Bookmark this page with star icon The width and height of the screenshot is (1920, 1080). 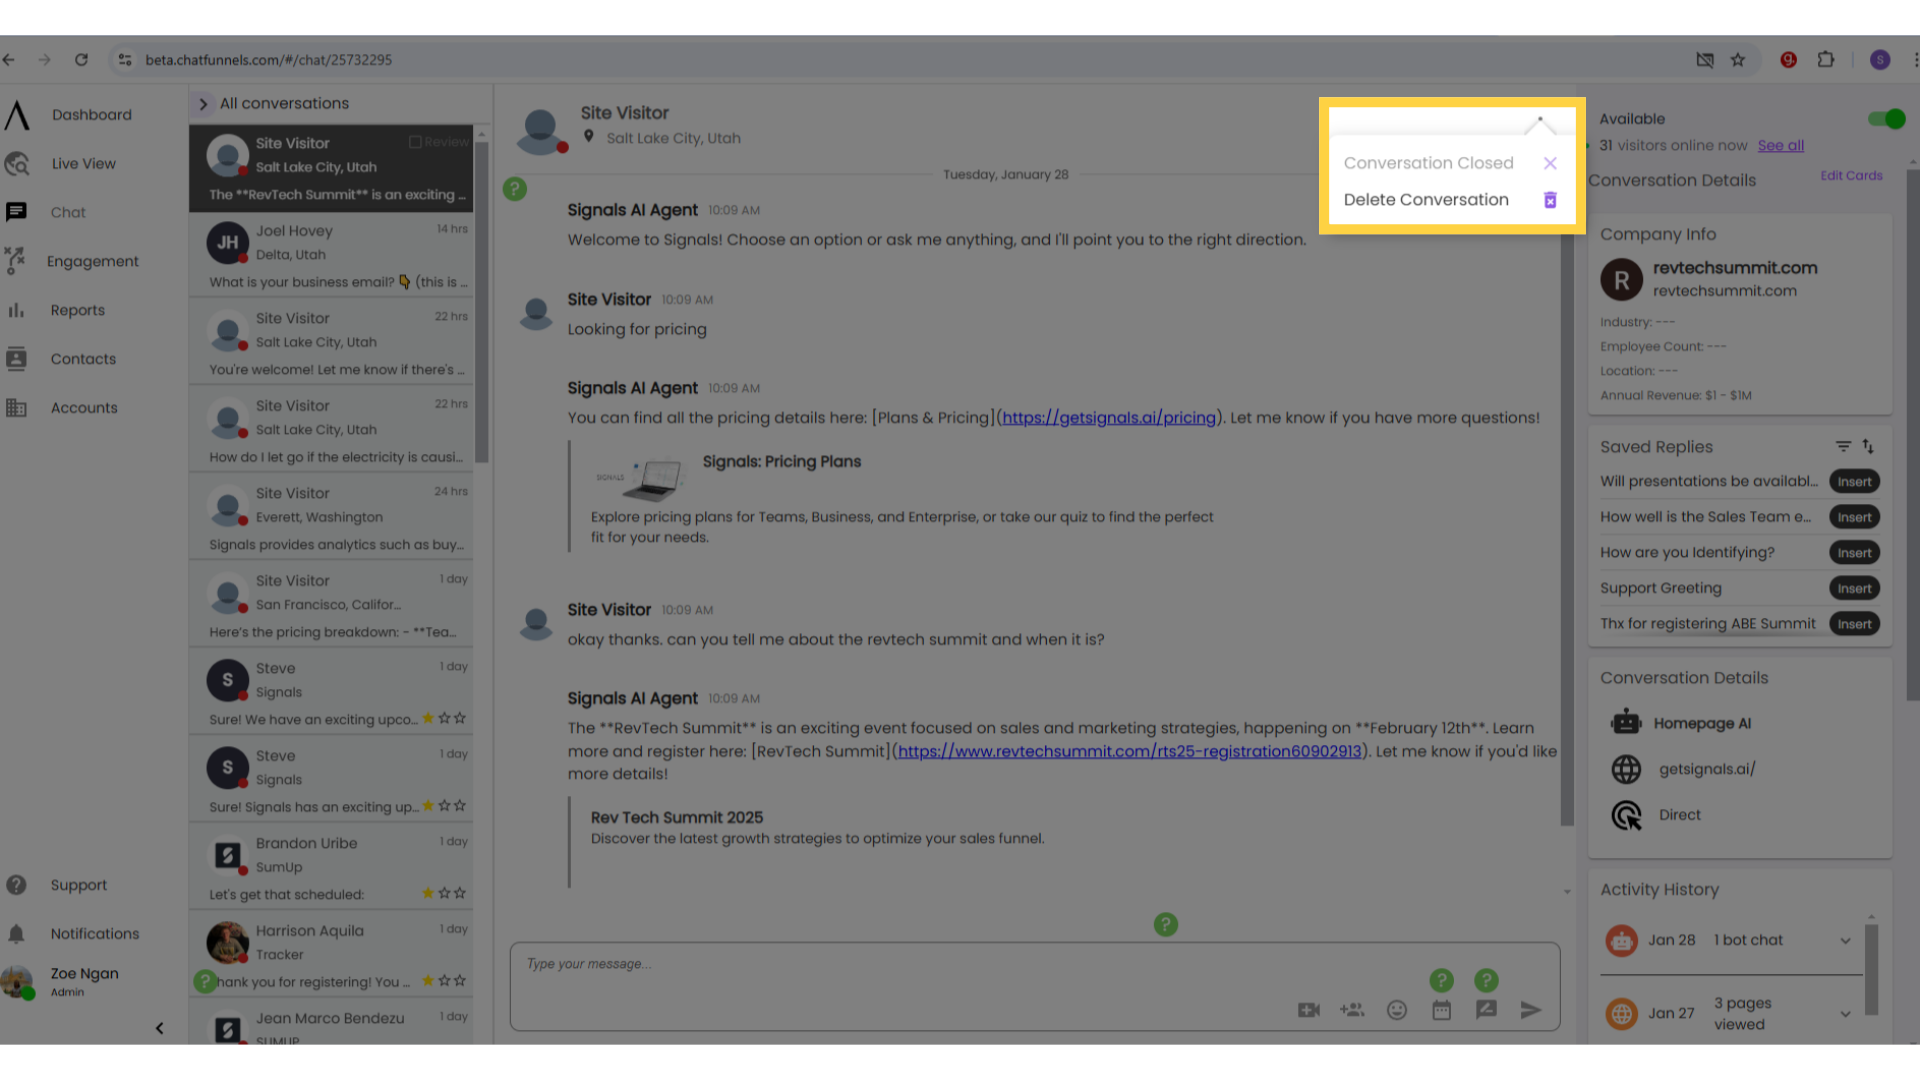tap(1738, 60)
